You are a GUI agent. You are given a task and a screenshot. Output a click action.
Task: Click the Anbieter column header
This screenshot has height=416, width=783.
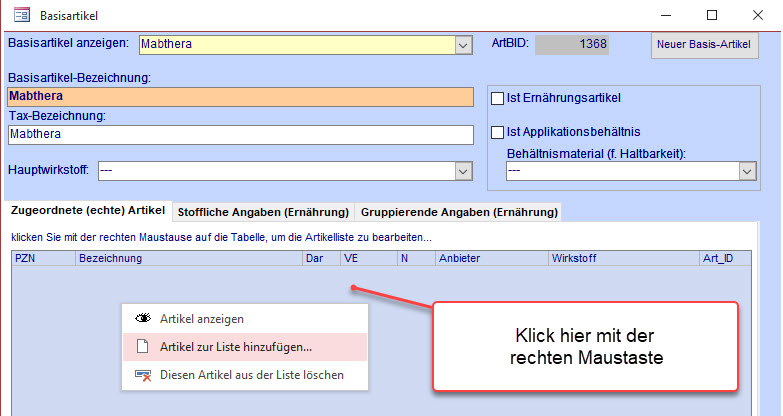point(491,258)
